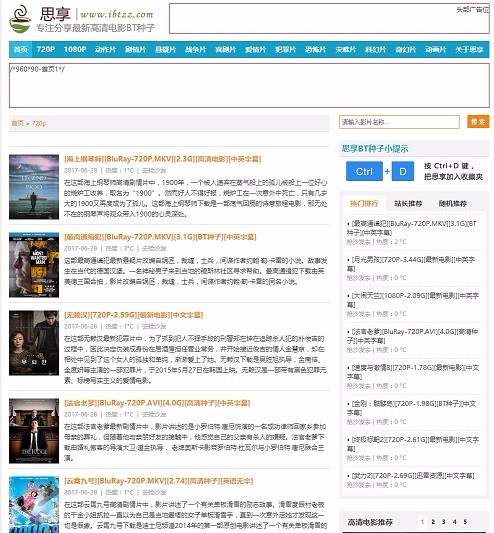This screenshot has width=494, height=533.
Task: Click 去抢沙发 under 海上钢琴师 entry
Action: [154, 170]
